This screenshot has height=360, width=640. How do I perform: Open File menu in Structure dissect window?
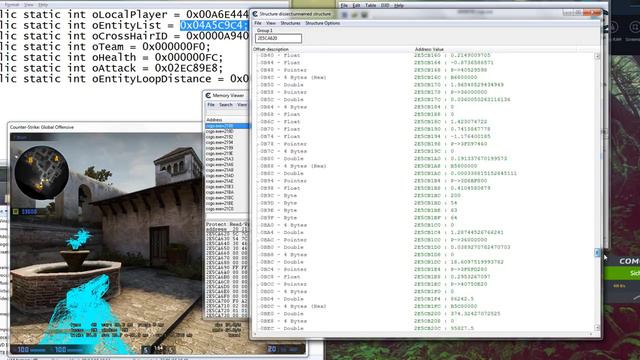pyautogui.click(x=258, y=23)
